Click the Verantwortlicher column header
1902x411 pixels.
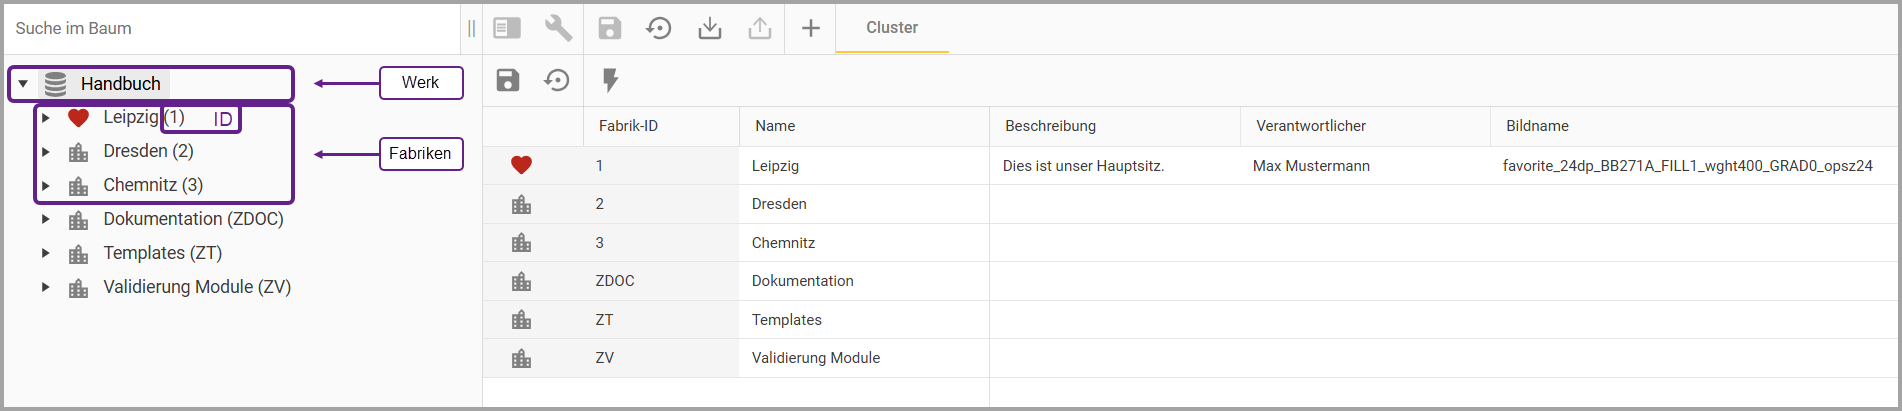(x=1310, y=126)
